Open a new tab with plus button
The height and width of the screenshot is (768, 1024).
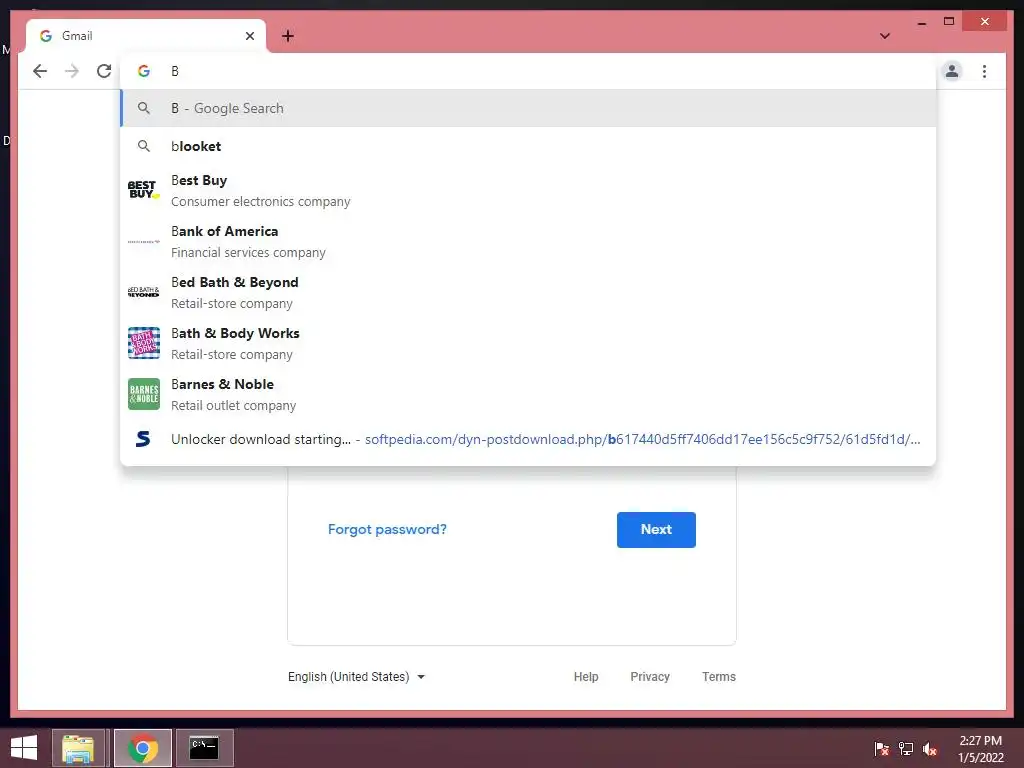(x=288, y=36)
